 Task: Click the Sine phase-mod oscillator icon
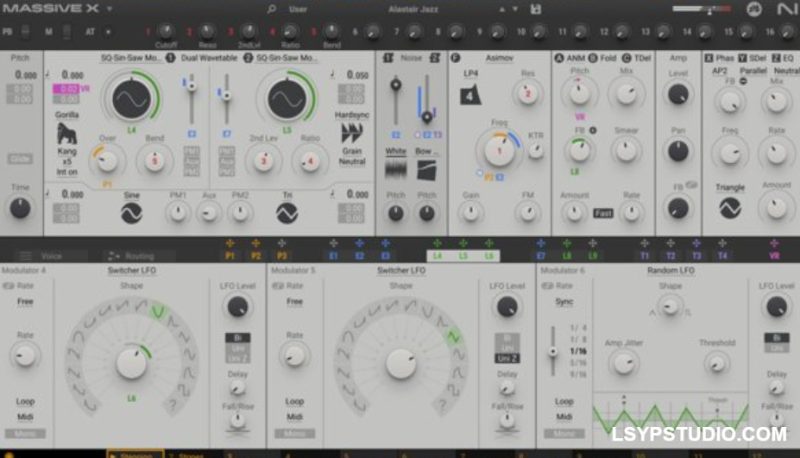tap(131, 213)
